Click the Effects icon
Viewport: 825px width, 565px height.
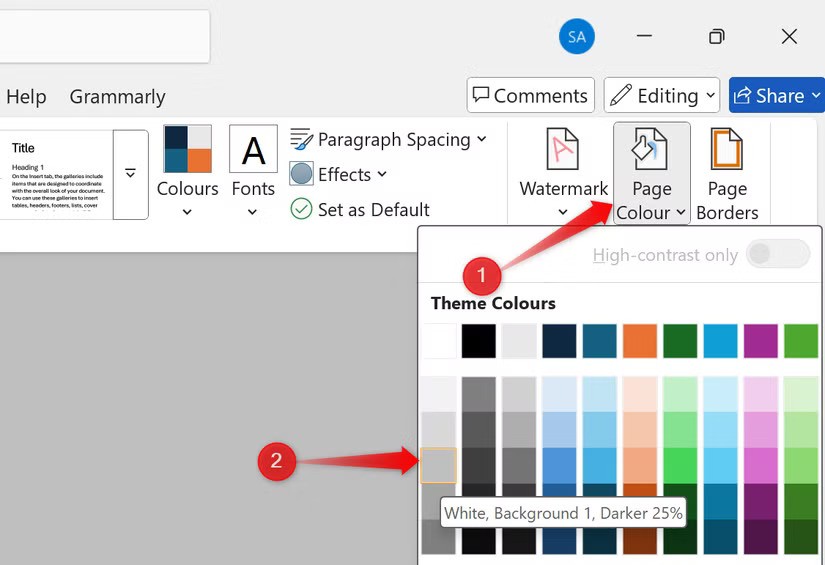tap(302, 174)
